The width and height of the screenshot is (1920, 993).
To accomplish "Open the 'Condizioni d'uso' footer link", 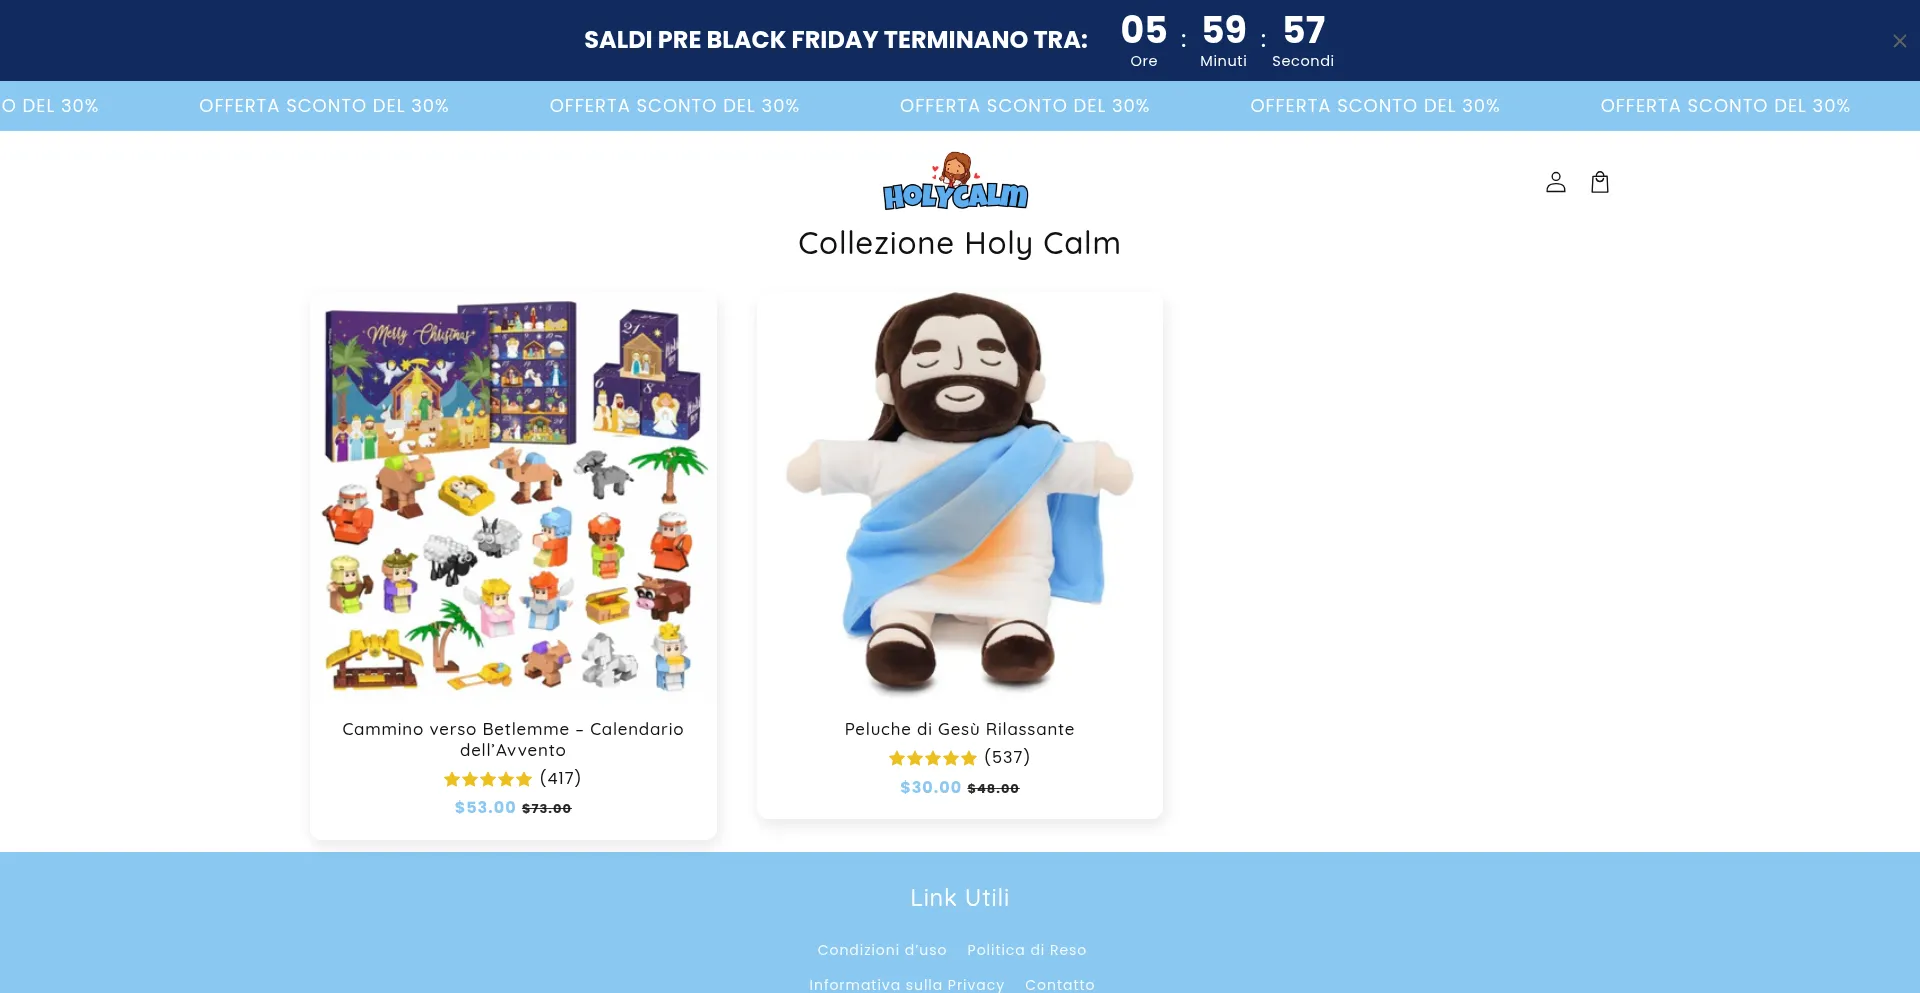I will pos(882,950).
